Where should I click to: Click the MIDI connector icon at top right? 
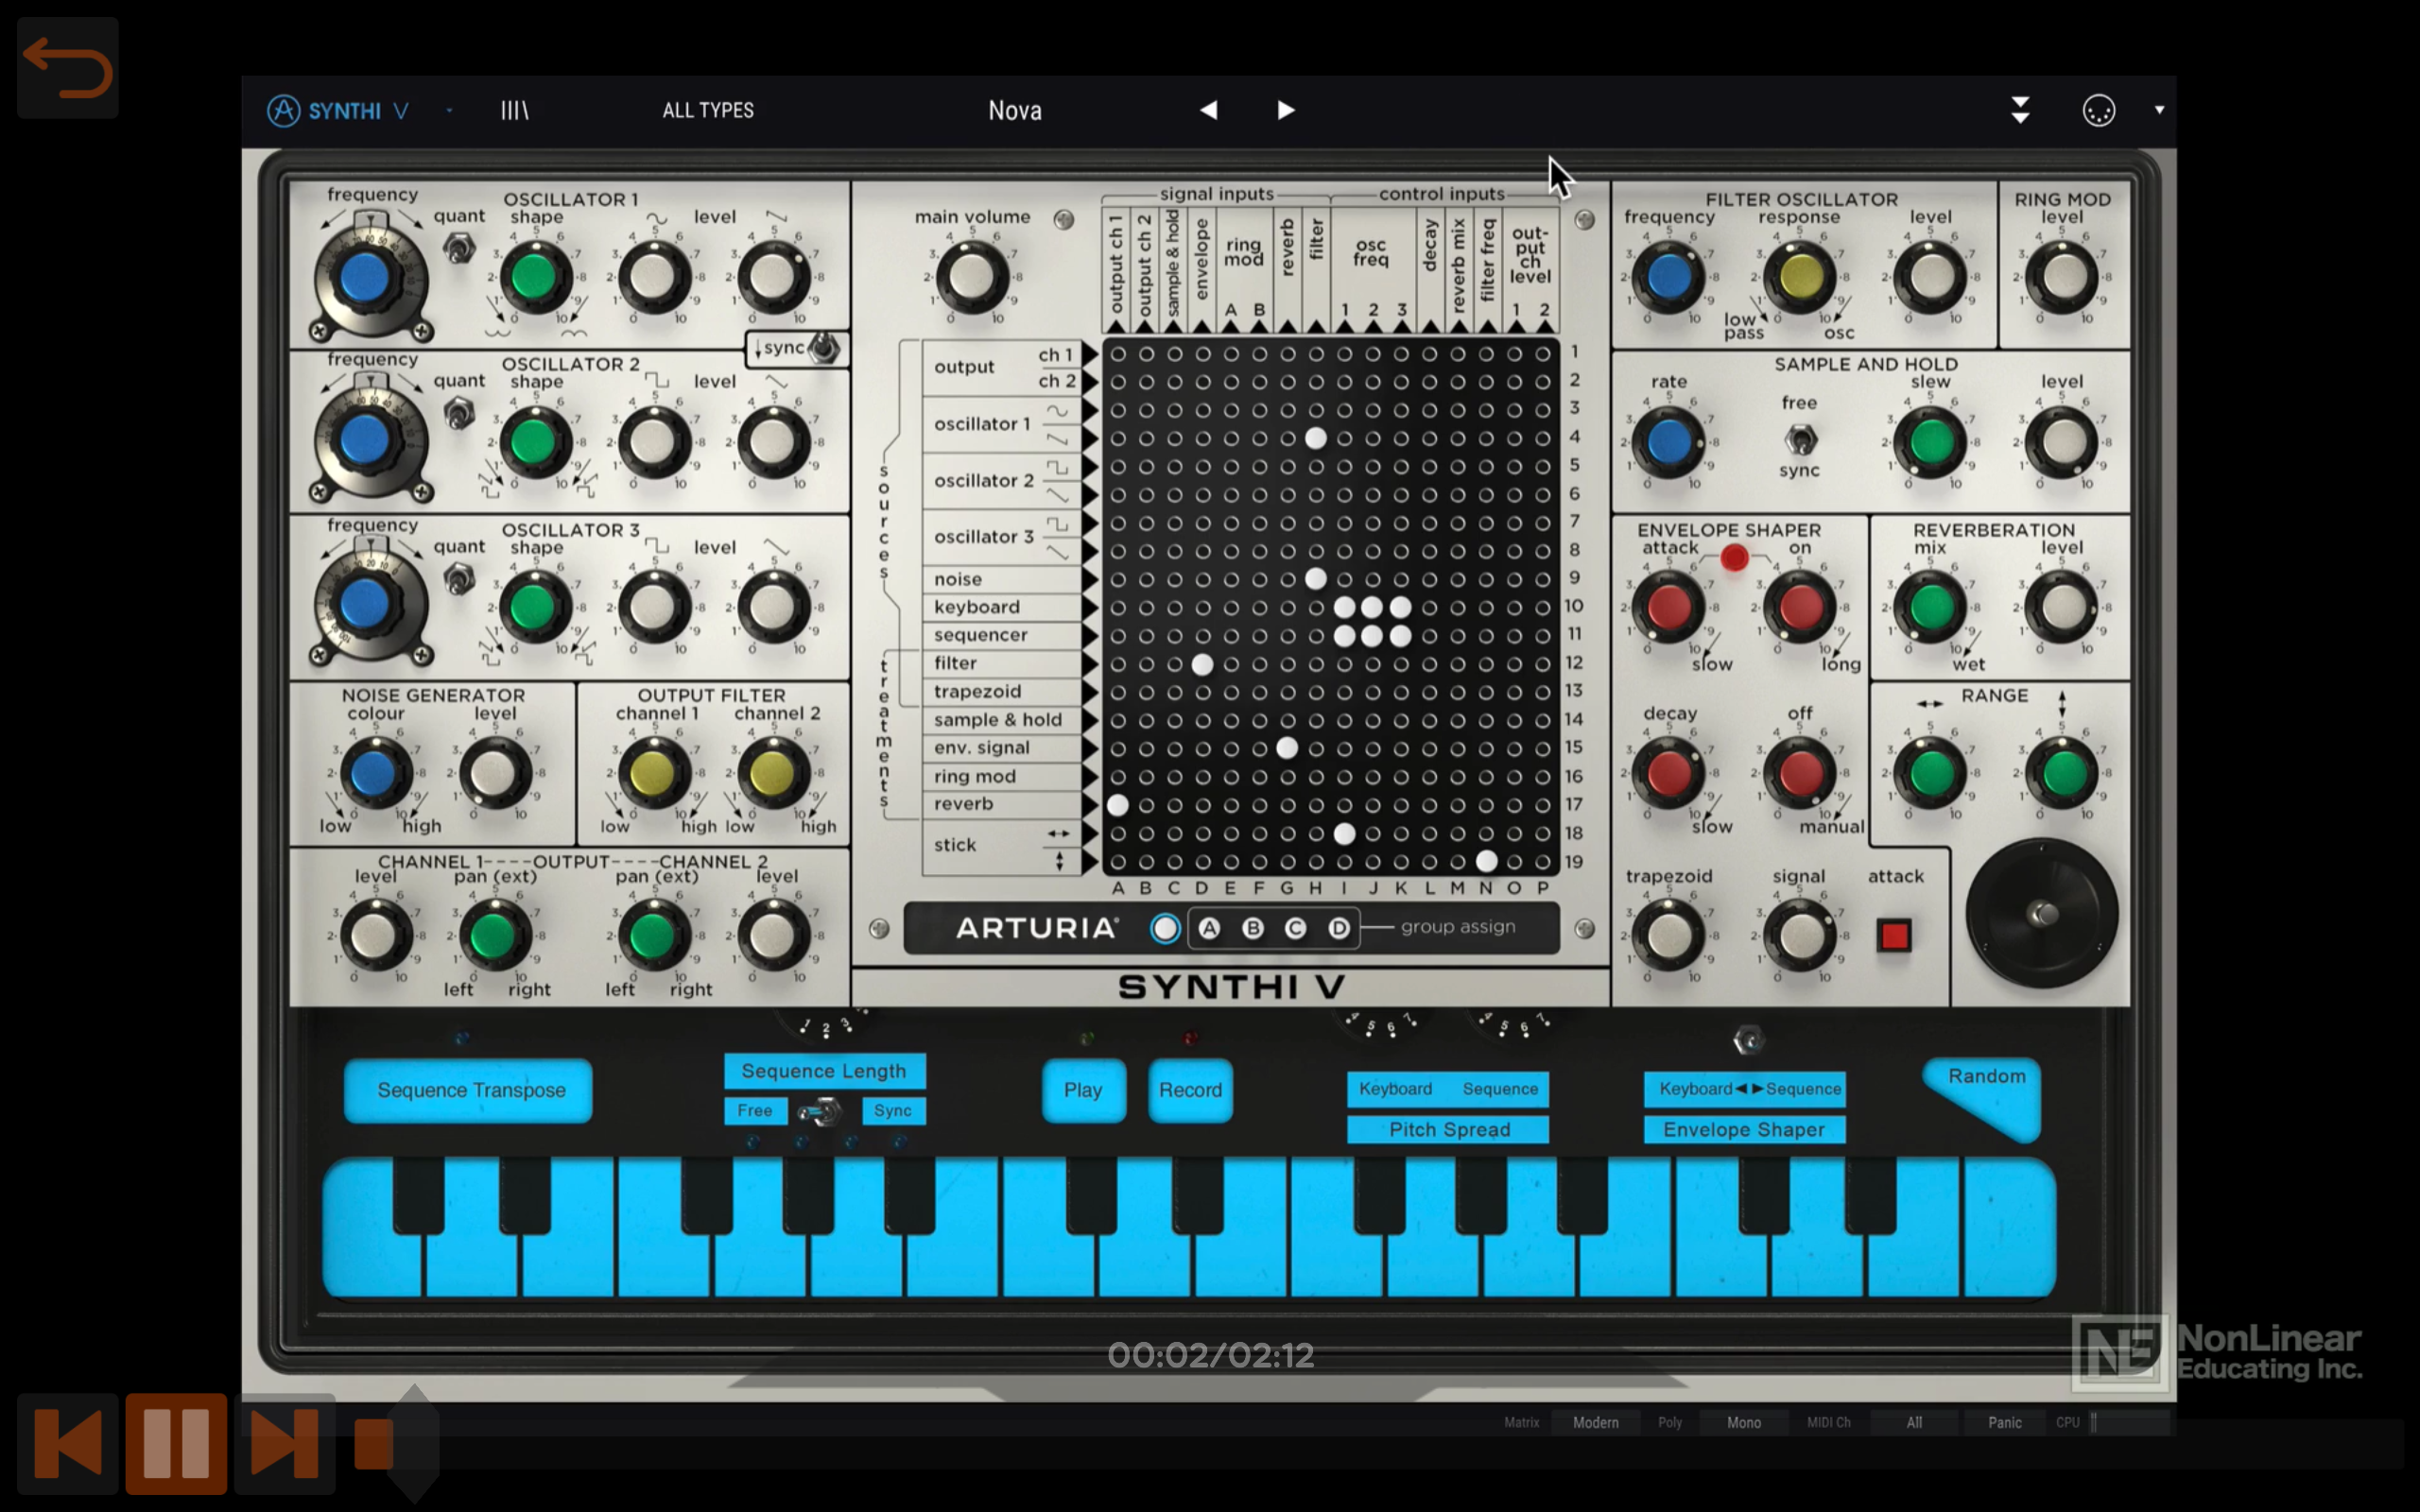pos(2099,110)
